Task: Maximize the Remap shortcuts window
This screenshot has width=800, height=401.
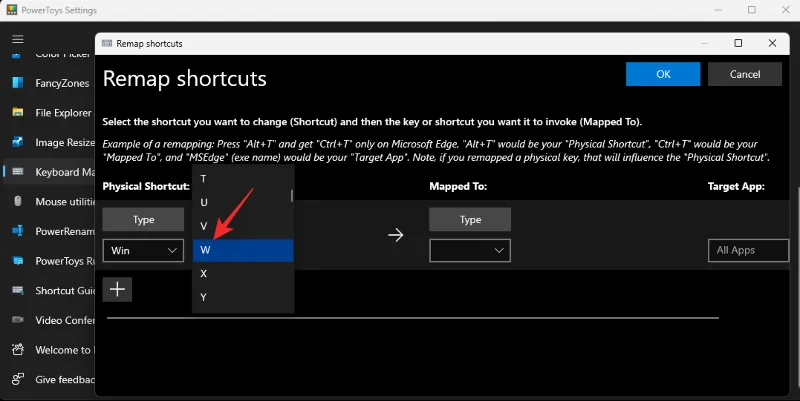Action: coord(738,43)
